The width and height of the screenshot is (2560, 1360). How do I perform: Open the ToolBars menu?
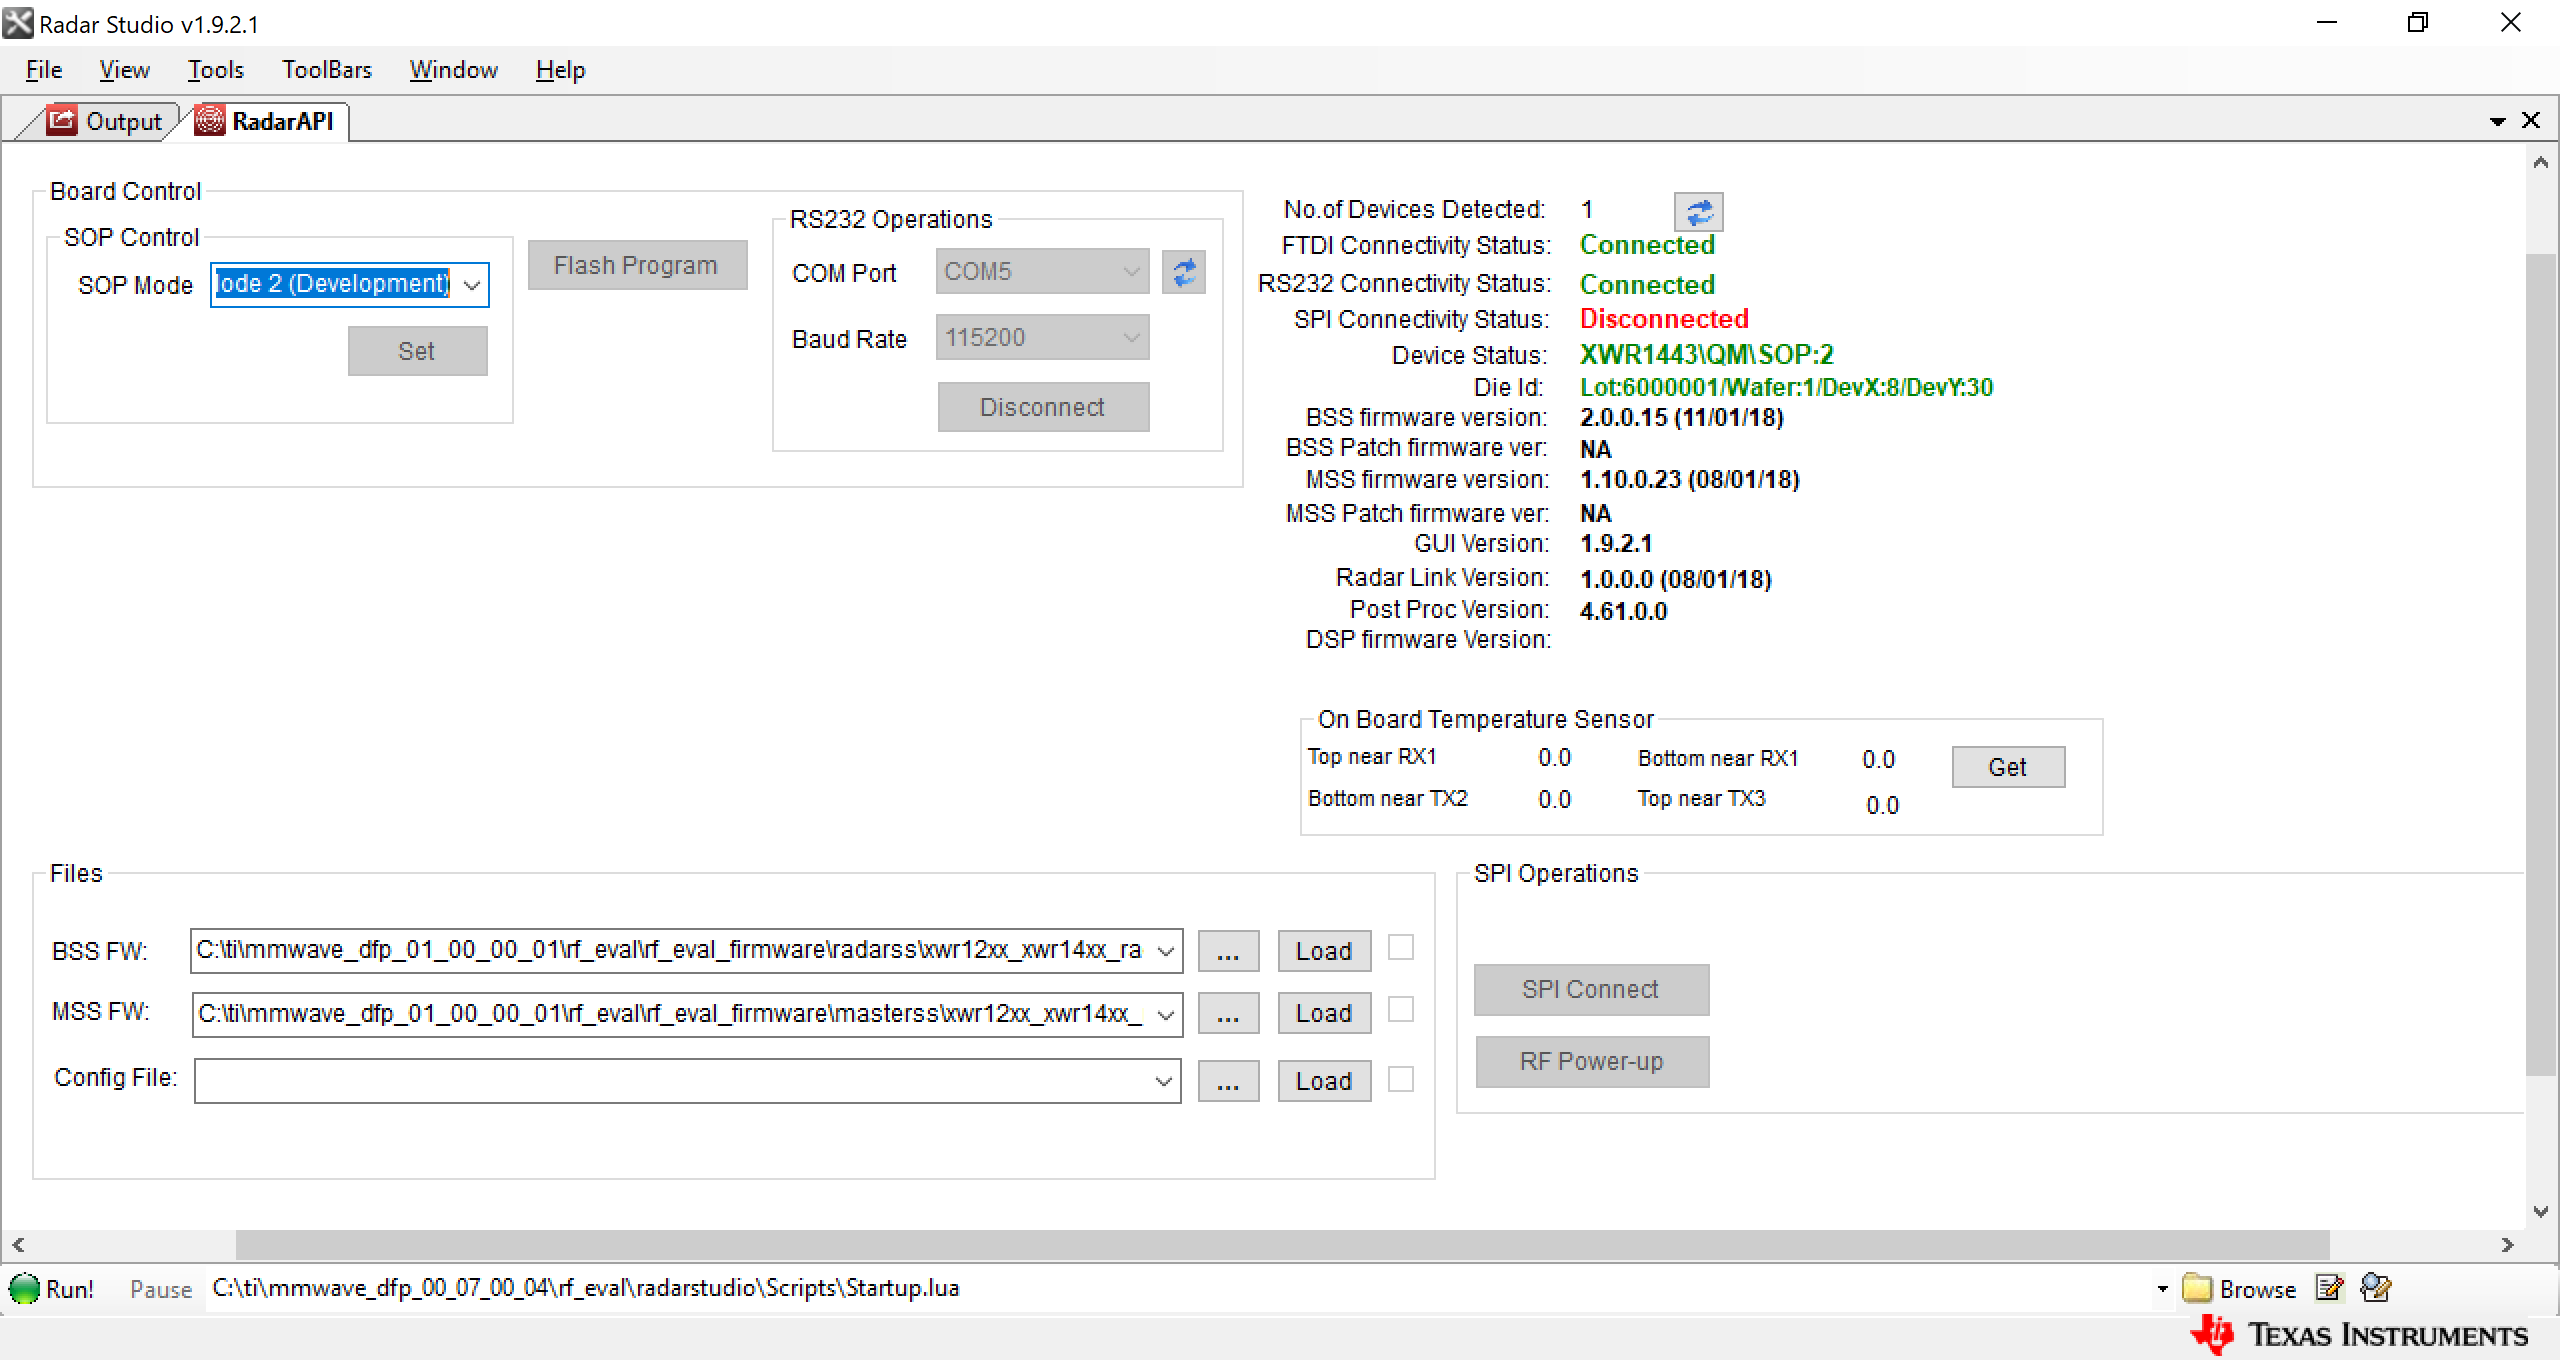(327, 70)
